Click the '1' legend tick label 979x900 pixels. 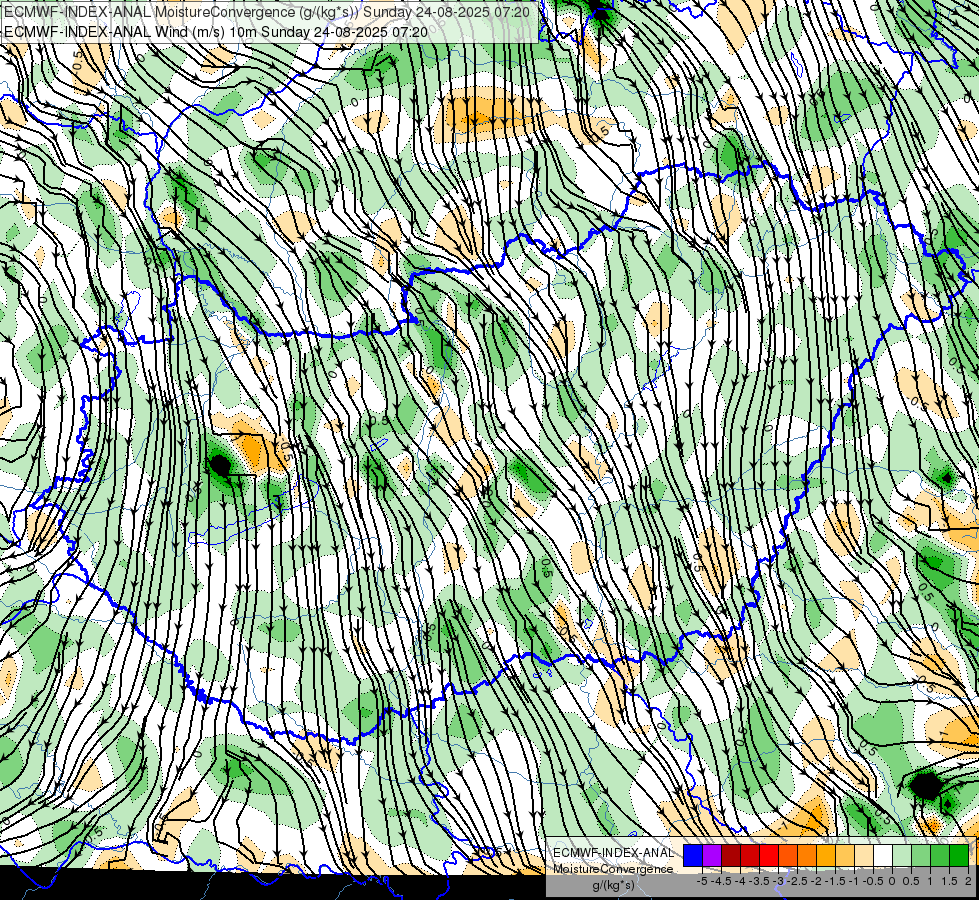(x=930, y=881)
